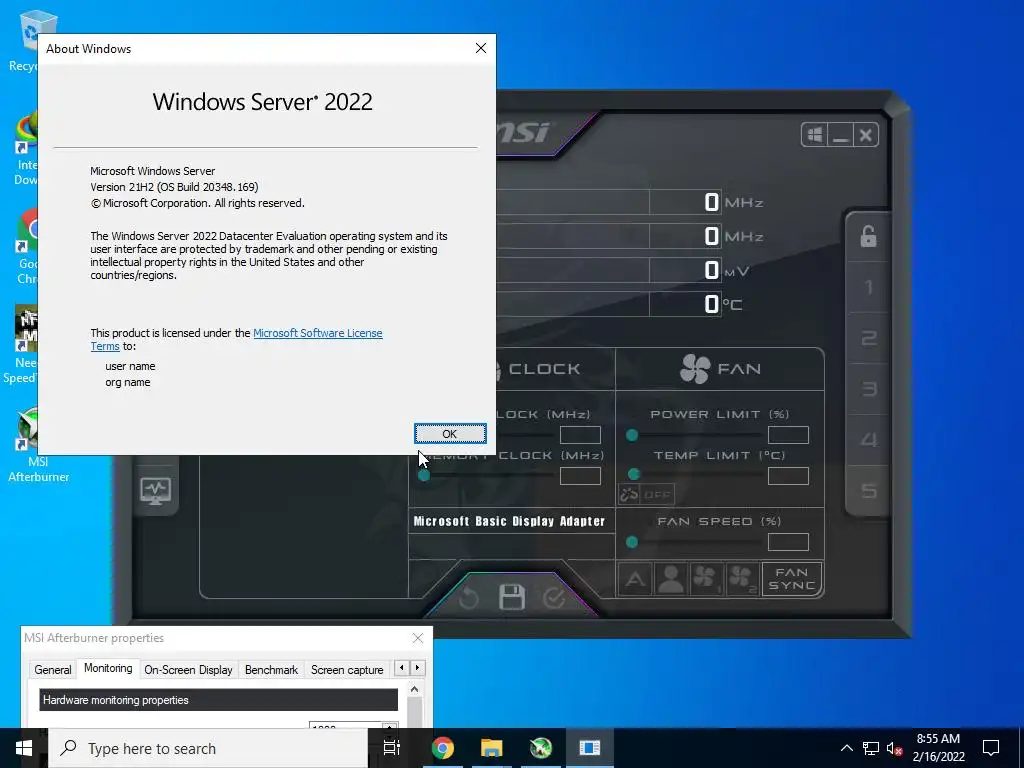Open the hardware monitor graph icon in Afterburner

pos(155,491)
